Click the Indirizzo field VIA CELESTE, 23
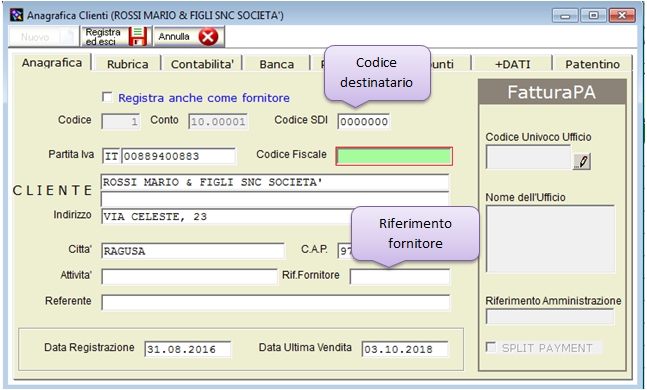This screenshot has height=390, width=647. [x=226, y=217]
